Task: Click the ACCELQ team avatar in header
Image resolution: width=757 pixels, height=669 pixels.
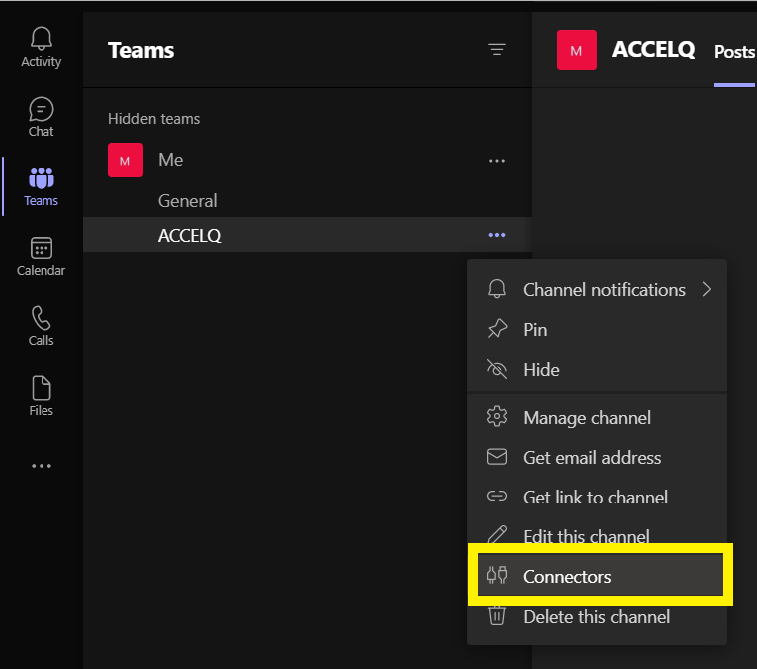Action: pyautogui.click(x=576, y=50)
